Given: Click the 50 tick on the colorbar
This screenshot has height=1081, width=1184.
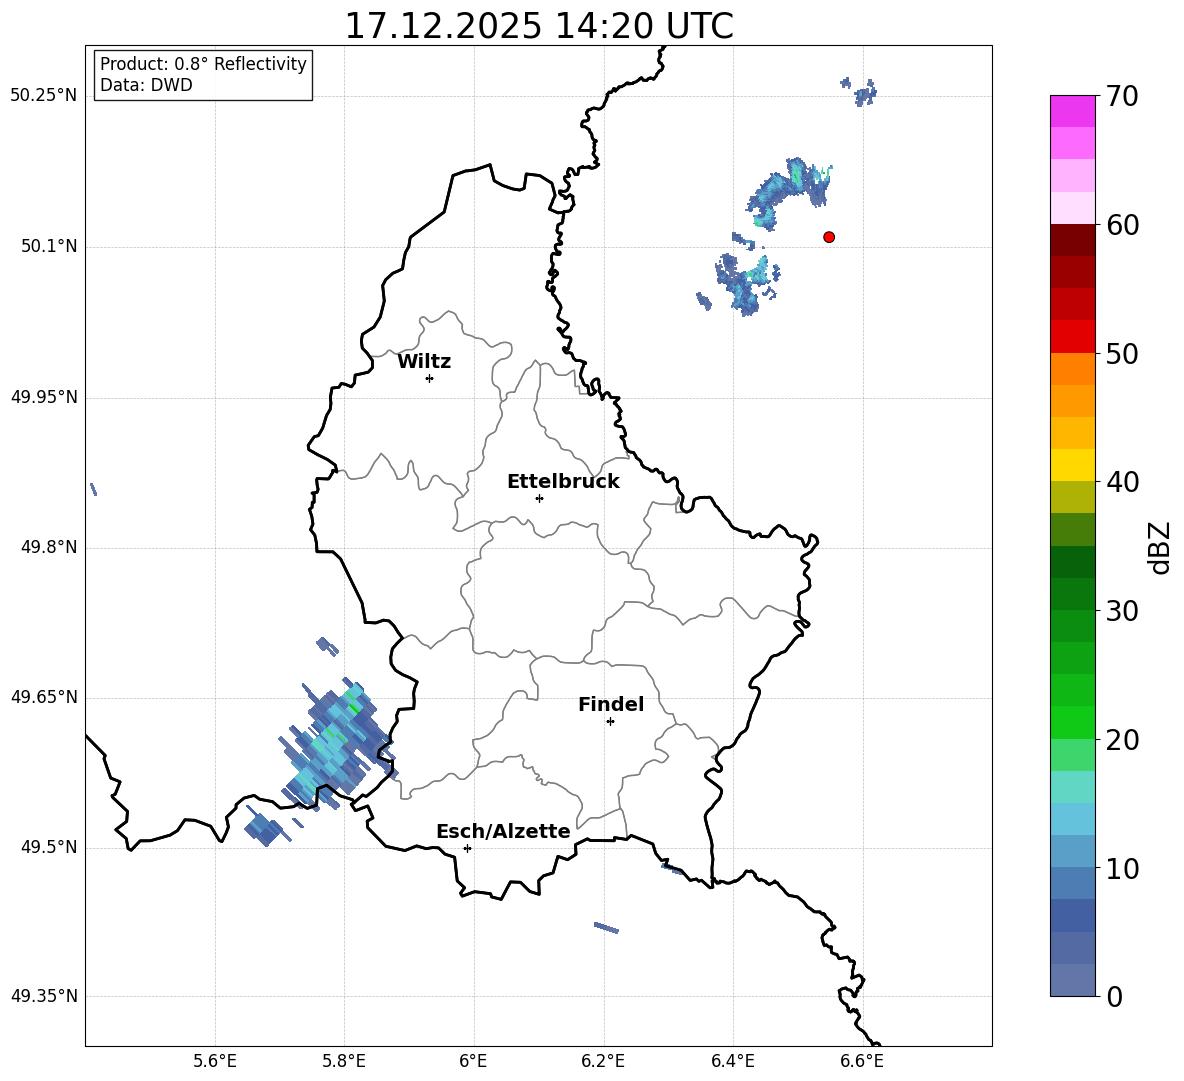Looking at the screenshot, I should pos(1122,353).
